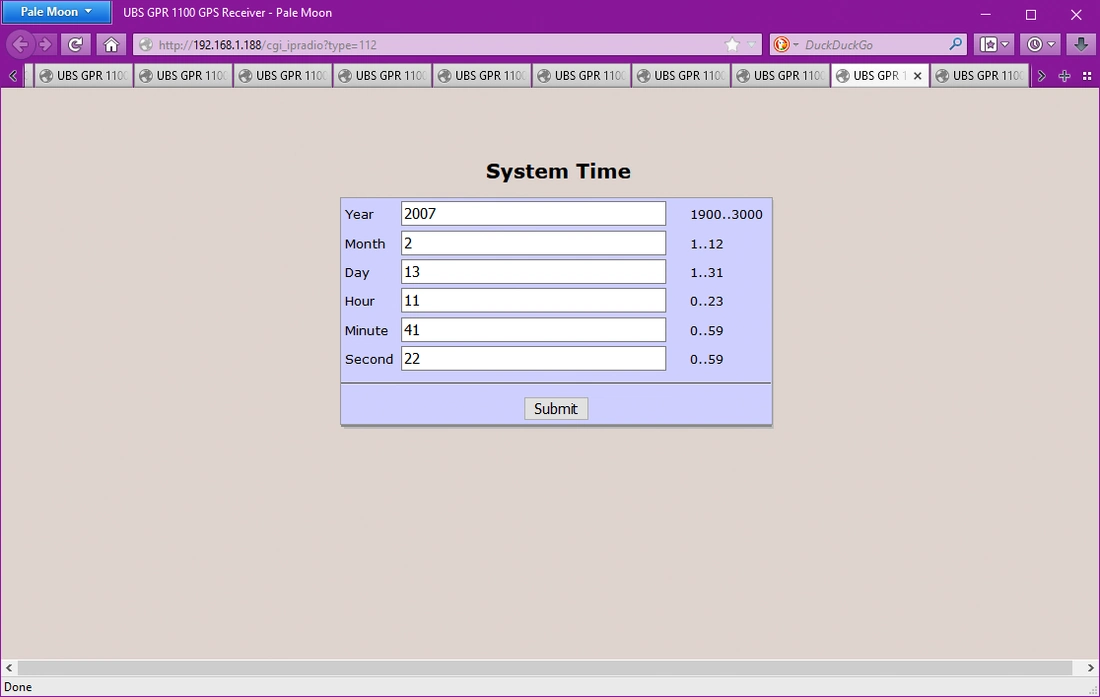Submit the System Time form
This screenshot has height=697, width=1100.
tap(556, 409)
